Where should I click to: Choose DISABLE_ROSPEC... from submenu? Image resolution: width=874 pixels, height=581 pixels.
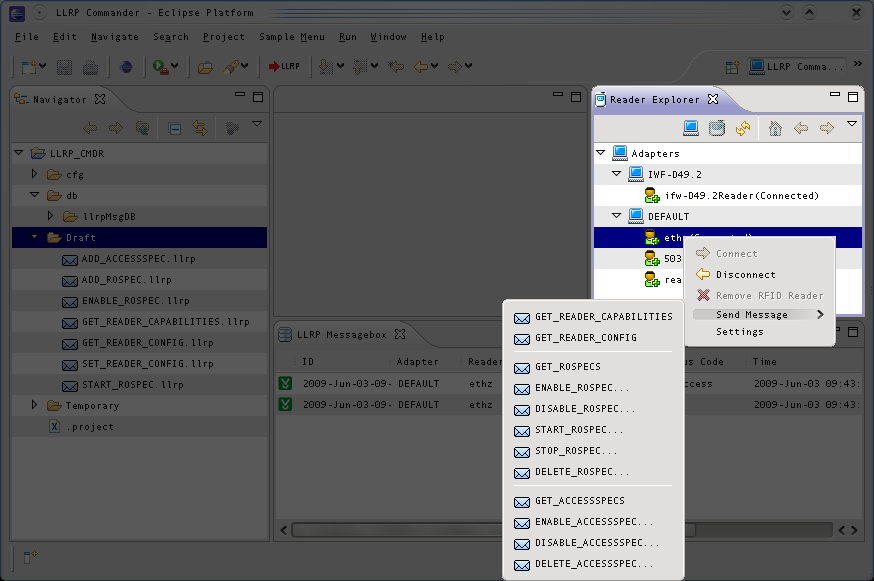point(593,409)
